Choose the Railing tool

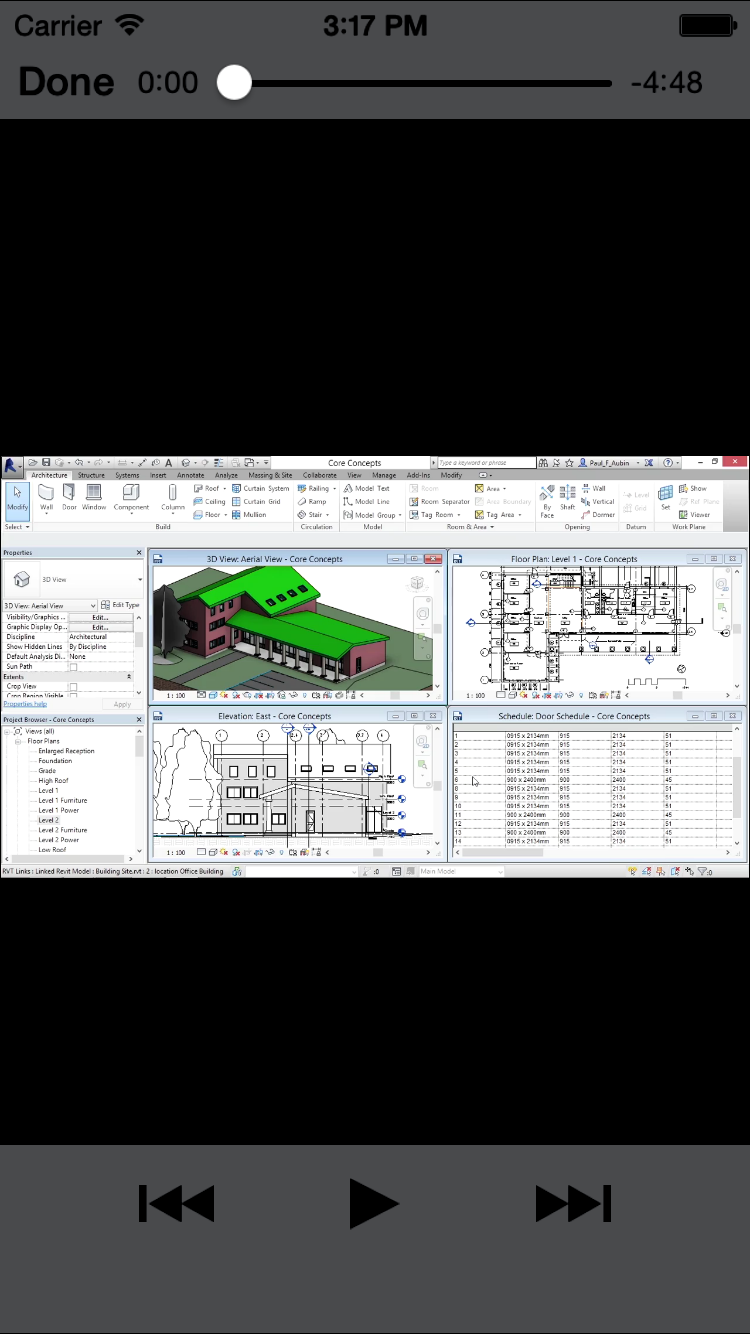point(316,489)
